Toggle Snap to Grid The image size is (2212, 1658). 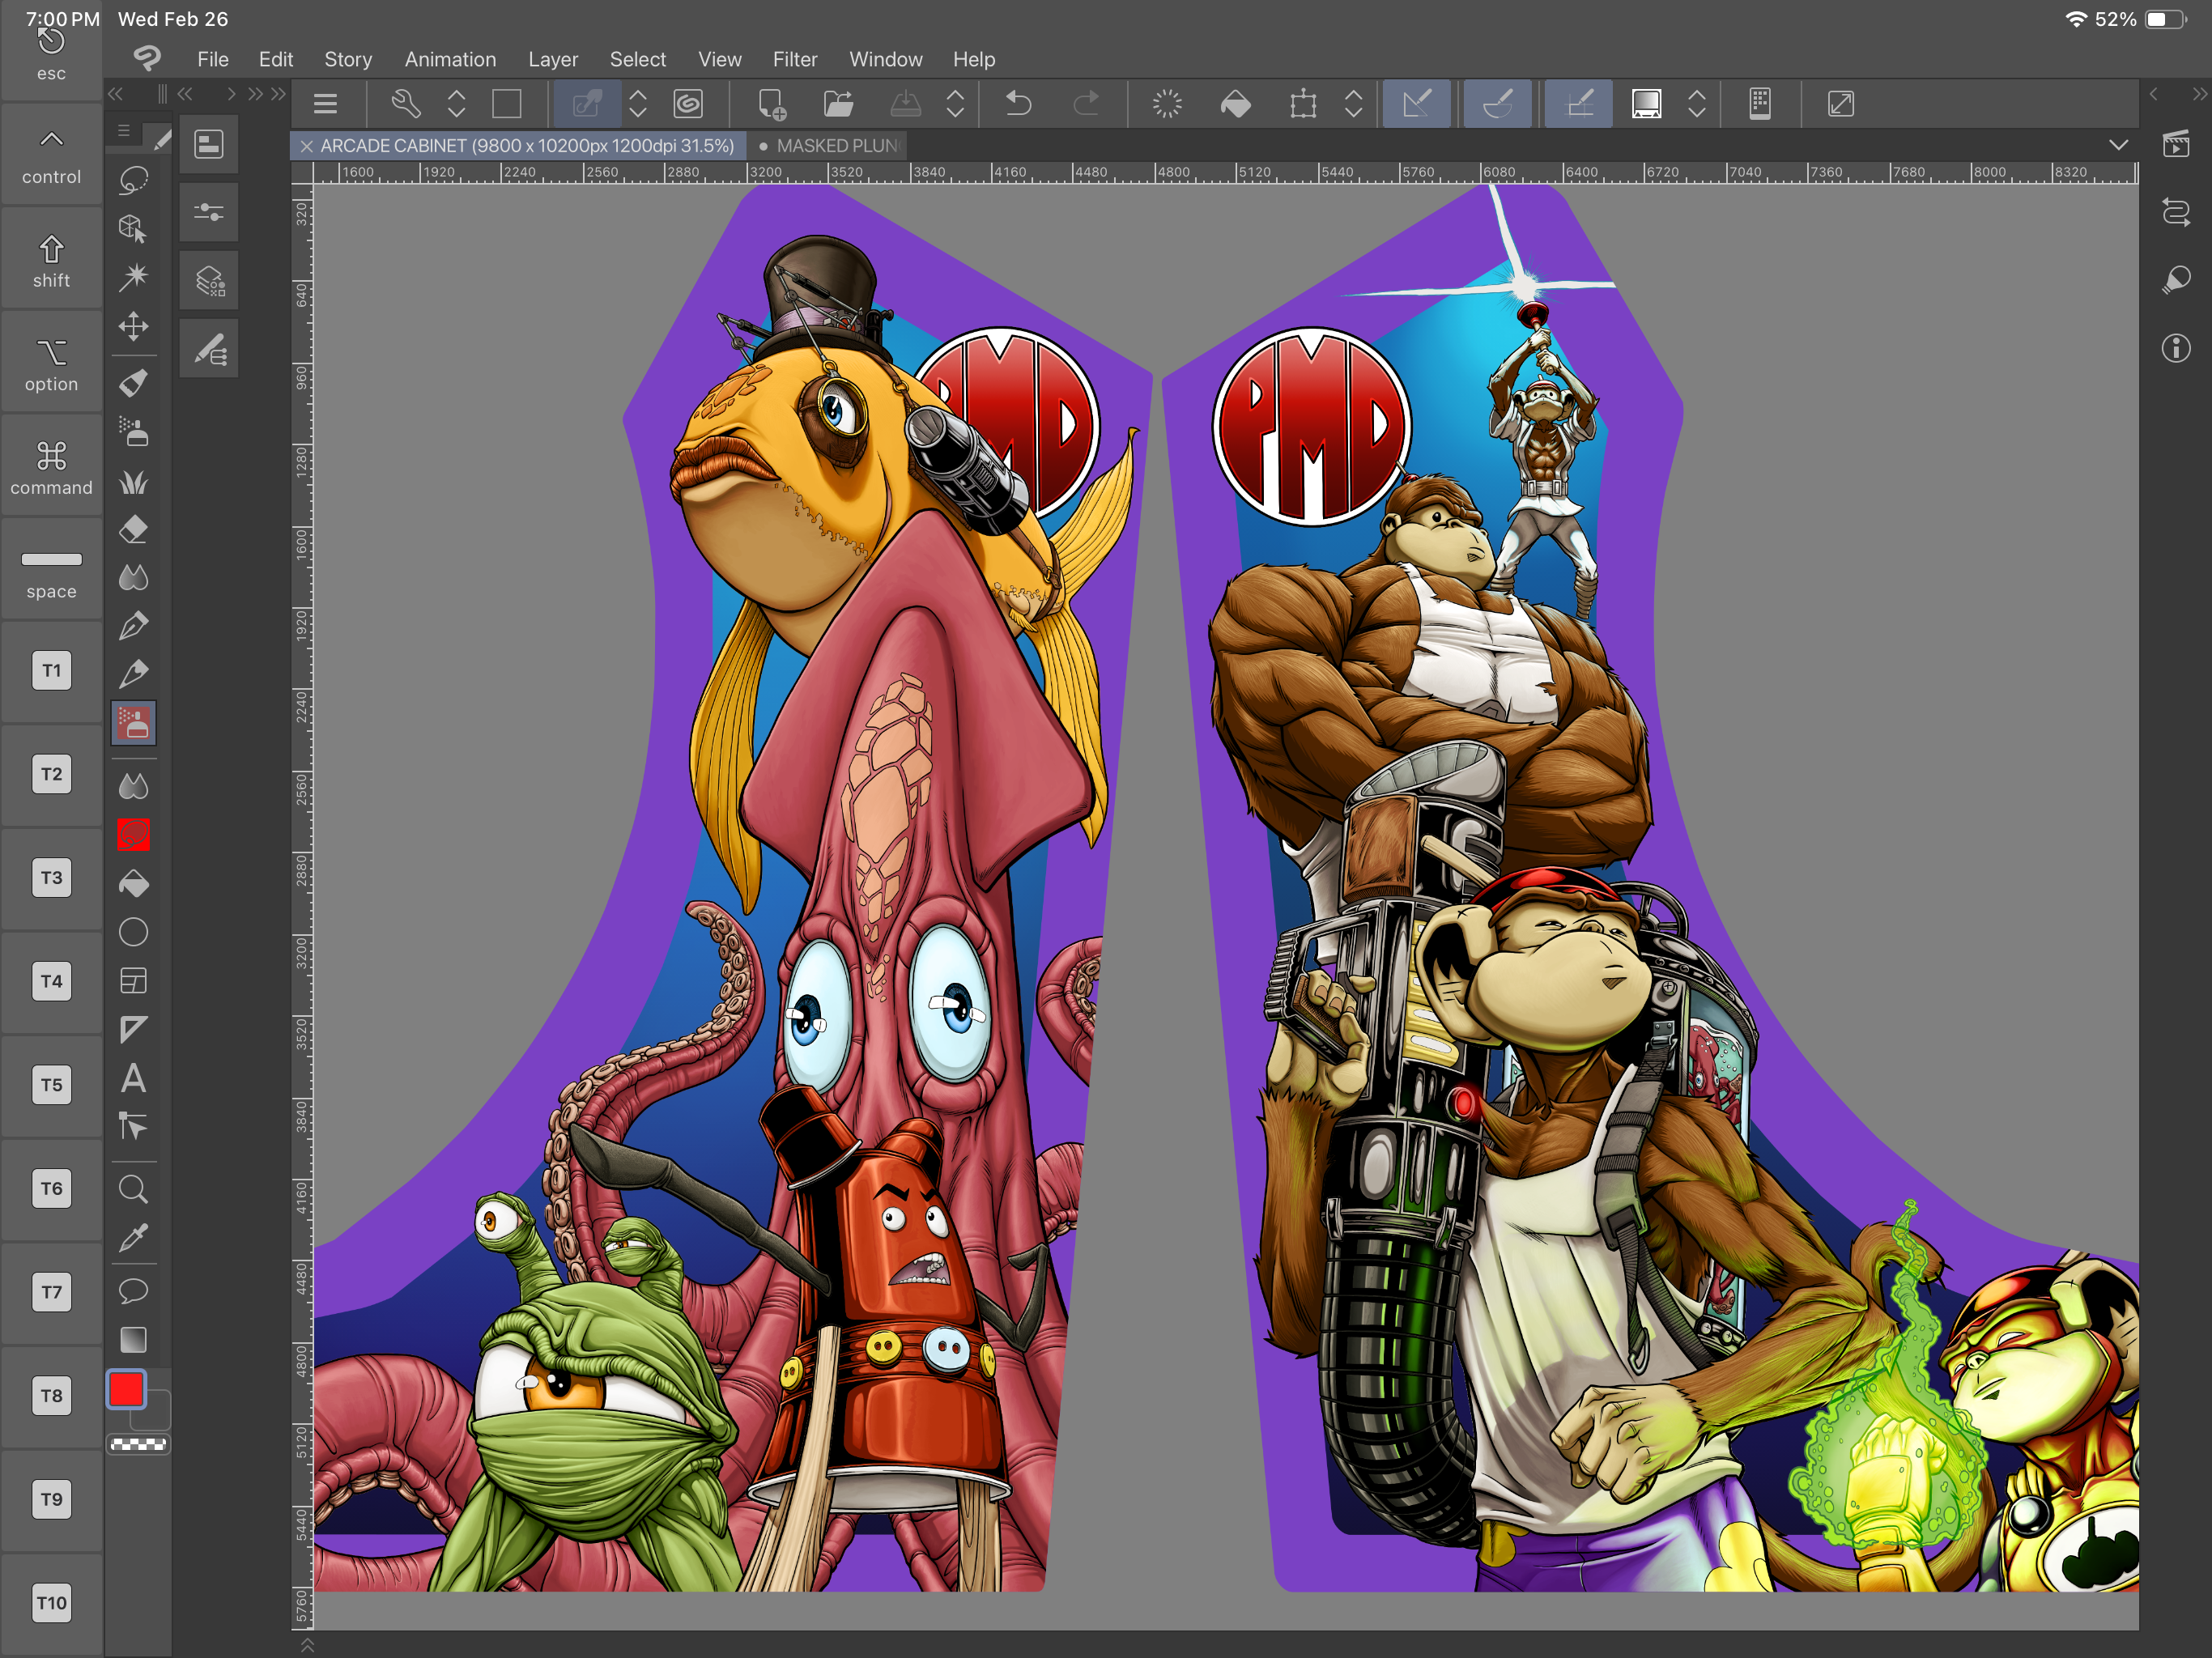1578,103
